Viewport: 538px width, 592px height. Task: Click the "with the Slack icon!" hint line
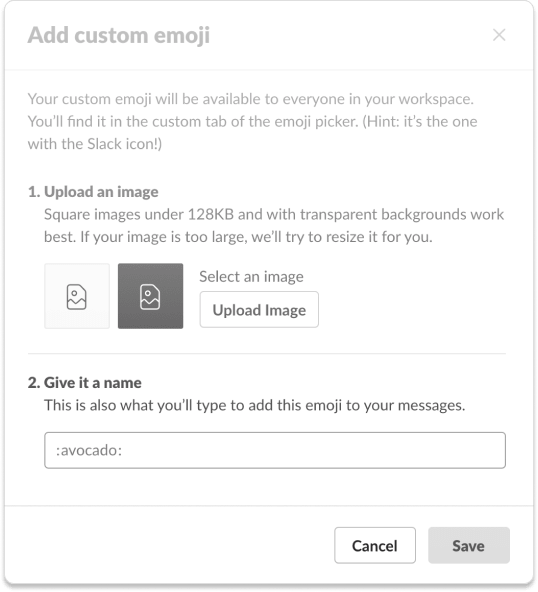(95, 144)
